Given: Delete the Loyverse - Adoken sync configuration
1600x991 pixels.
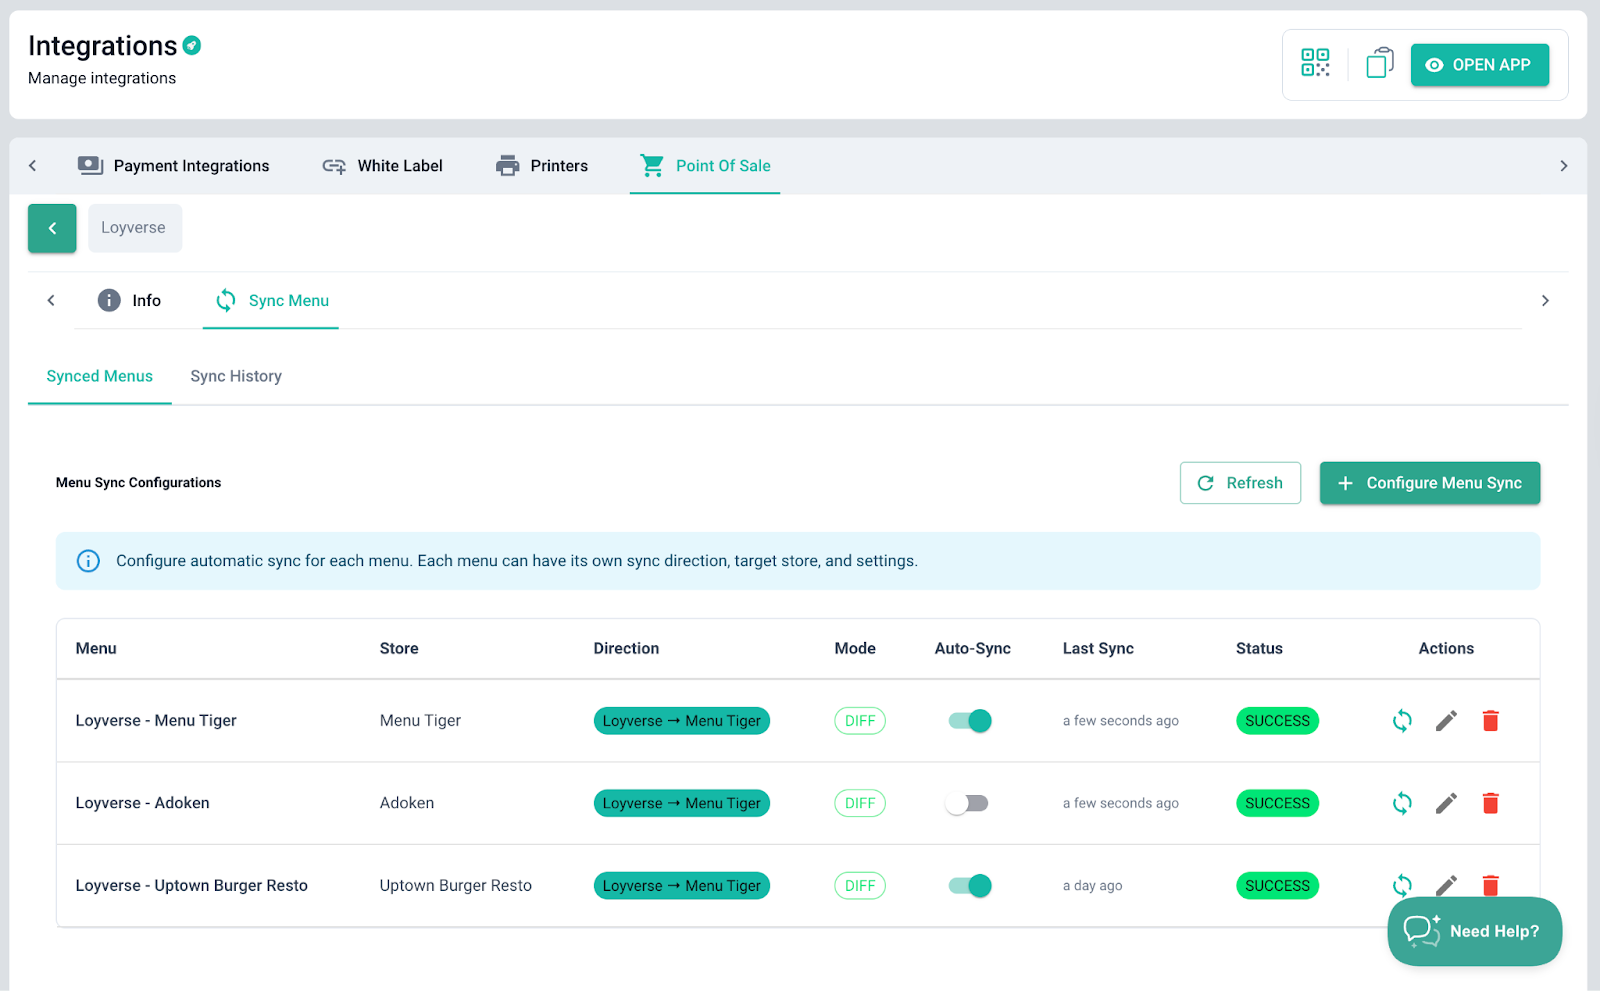Looking at the screenshot, I should (1490, 803).
